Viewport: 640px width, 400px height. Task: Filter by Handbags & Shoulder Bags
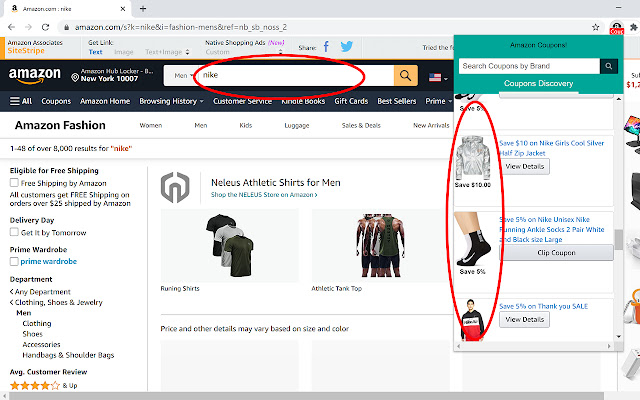[x=68, y=355]
